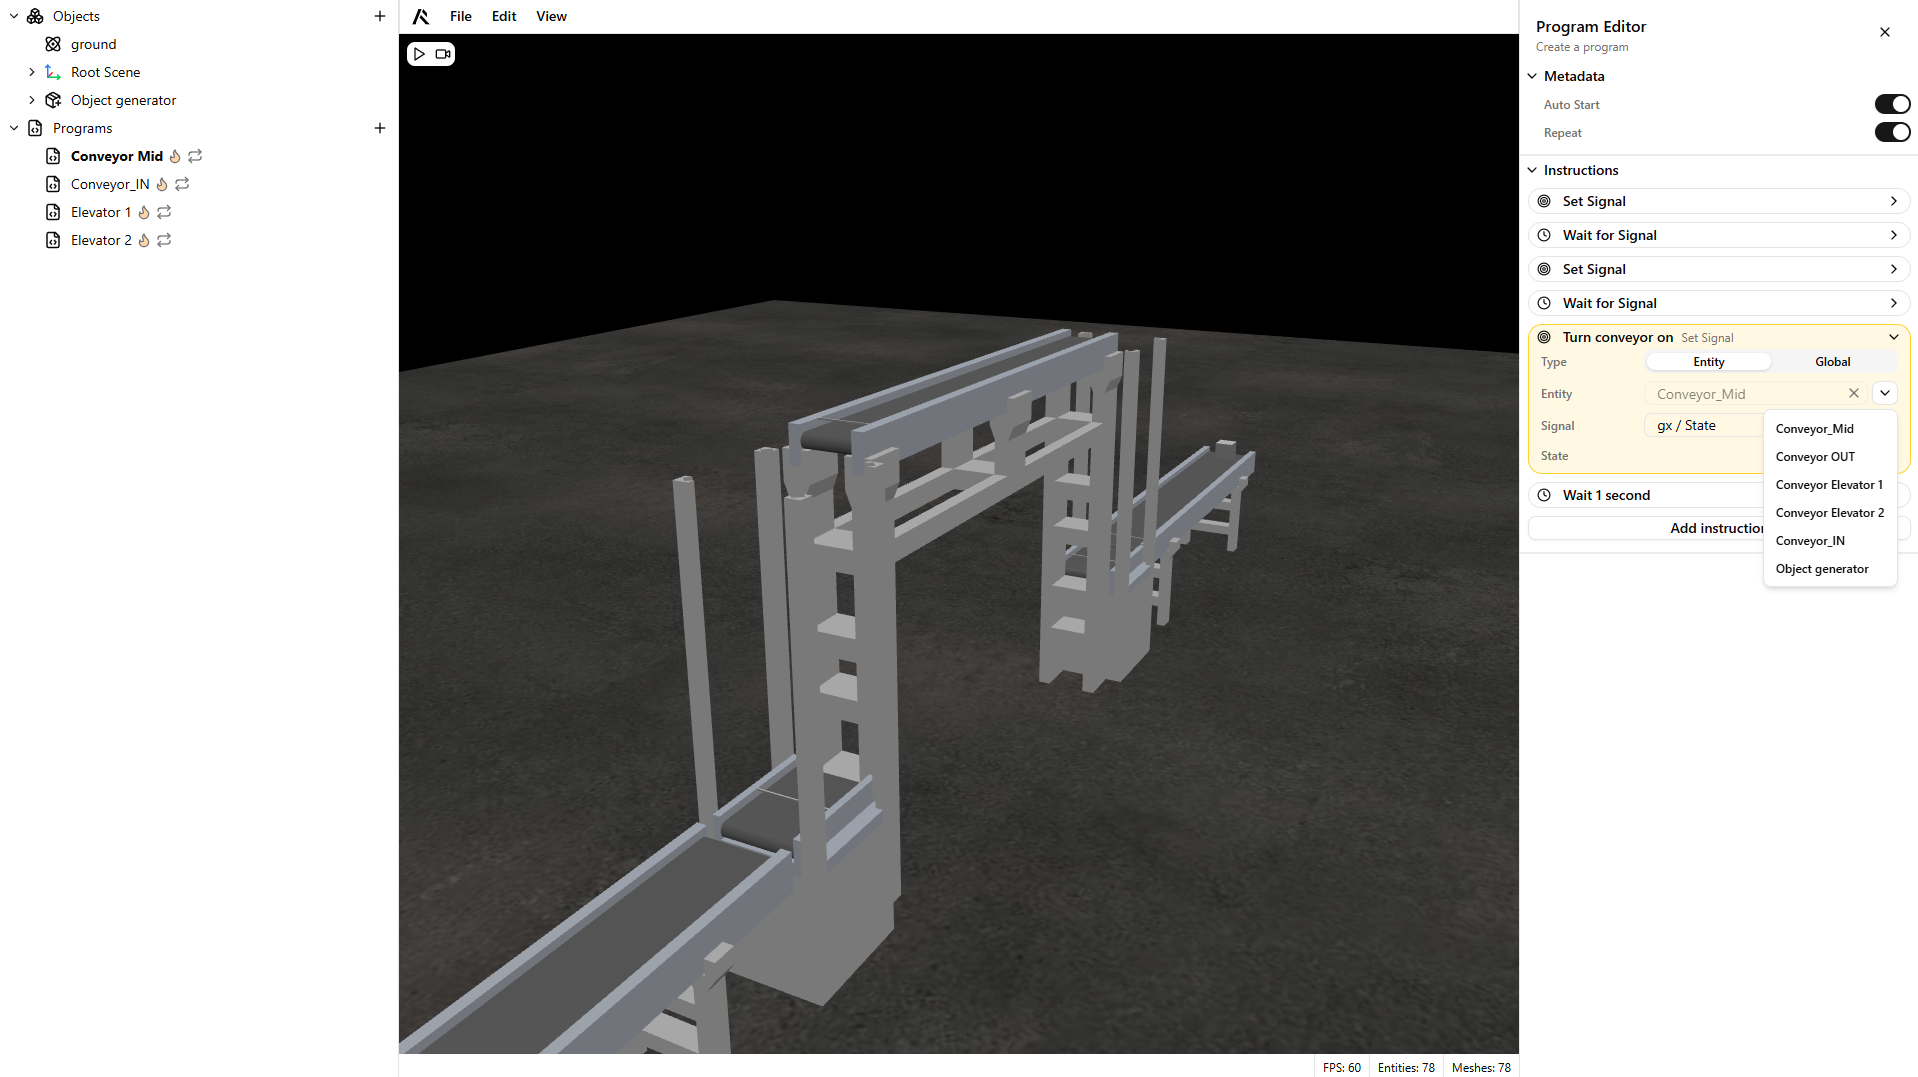The width and height of the screenshot is (1918, 1077).
Task: Switch signal type to Global
Action: coord(1832,362)
